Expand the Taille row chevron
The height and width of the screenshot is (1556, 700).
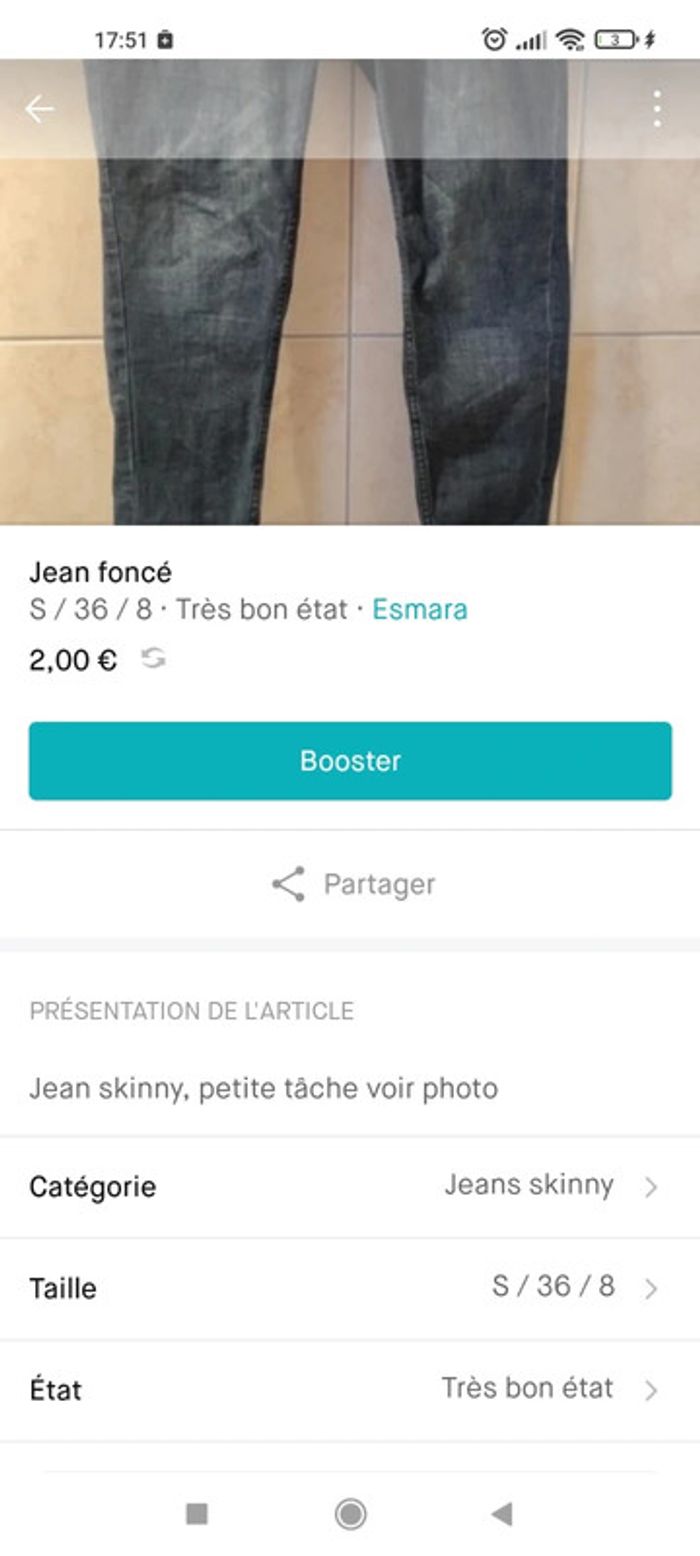(651, 1288)
